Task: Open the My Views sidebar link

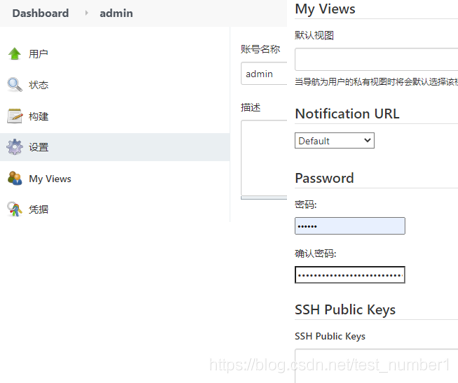Action: pos(50,179)
